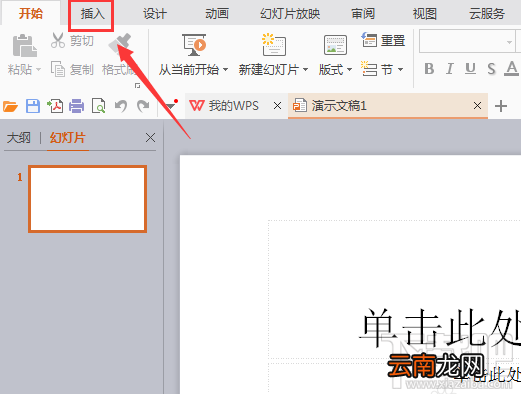Expand 从当前开始 dropdown arrow
This screenshot has height=394, width=521.
(225, 70)
